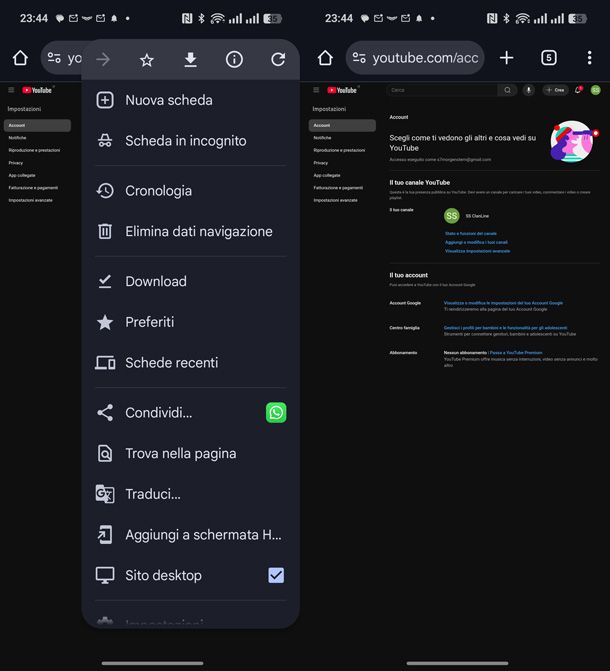Click Crea button on YouTube header
610x671 pixels.
[555, 90]
